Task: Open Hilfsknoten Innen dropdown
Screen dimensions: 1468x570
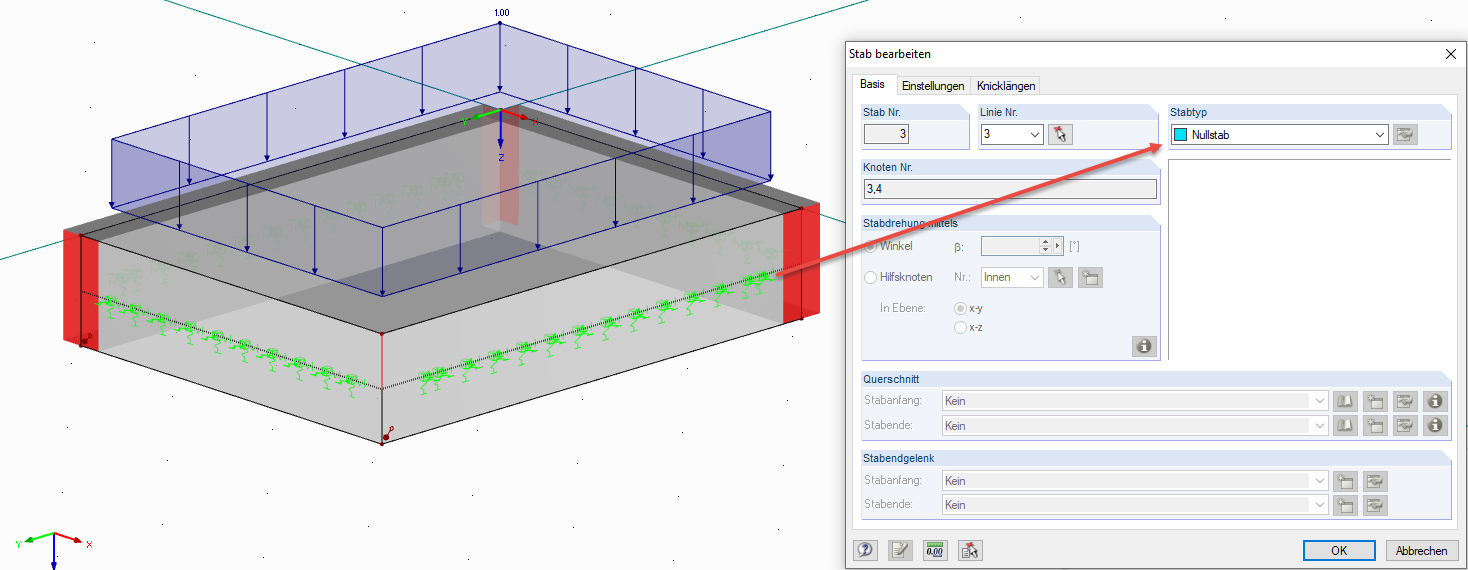Action: tap(1034, 277)
